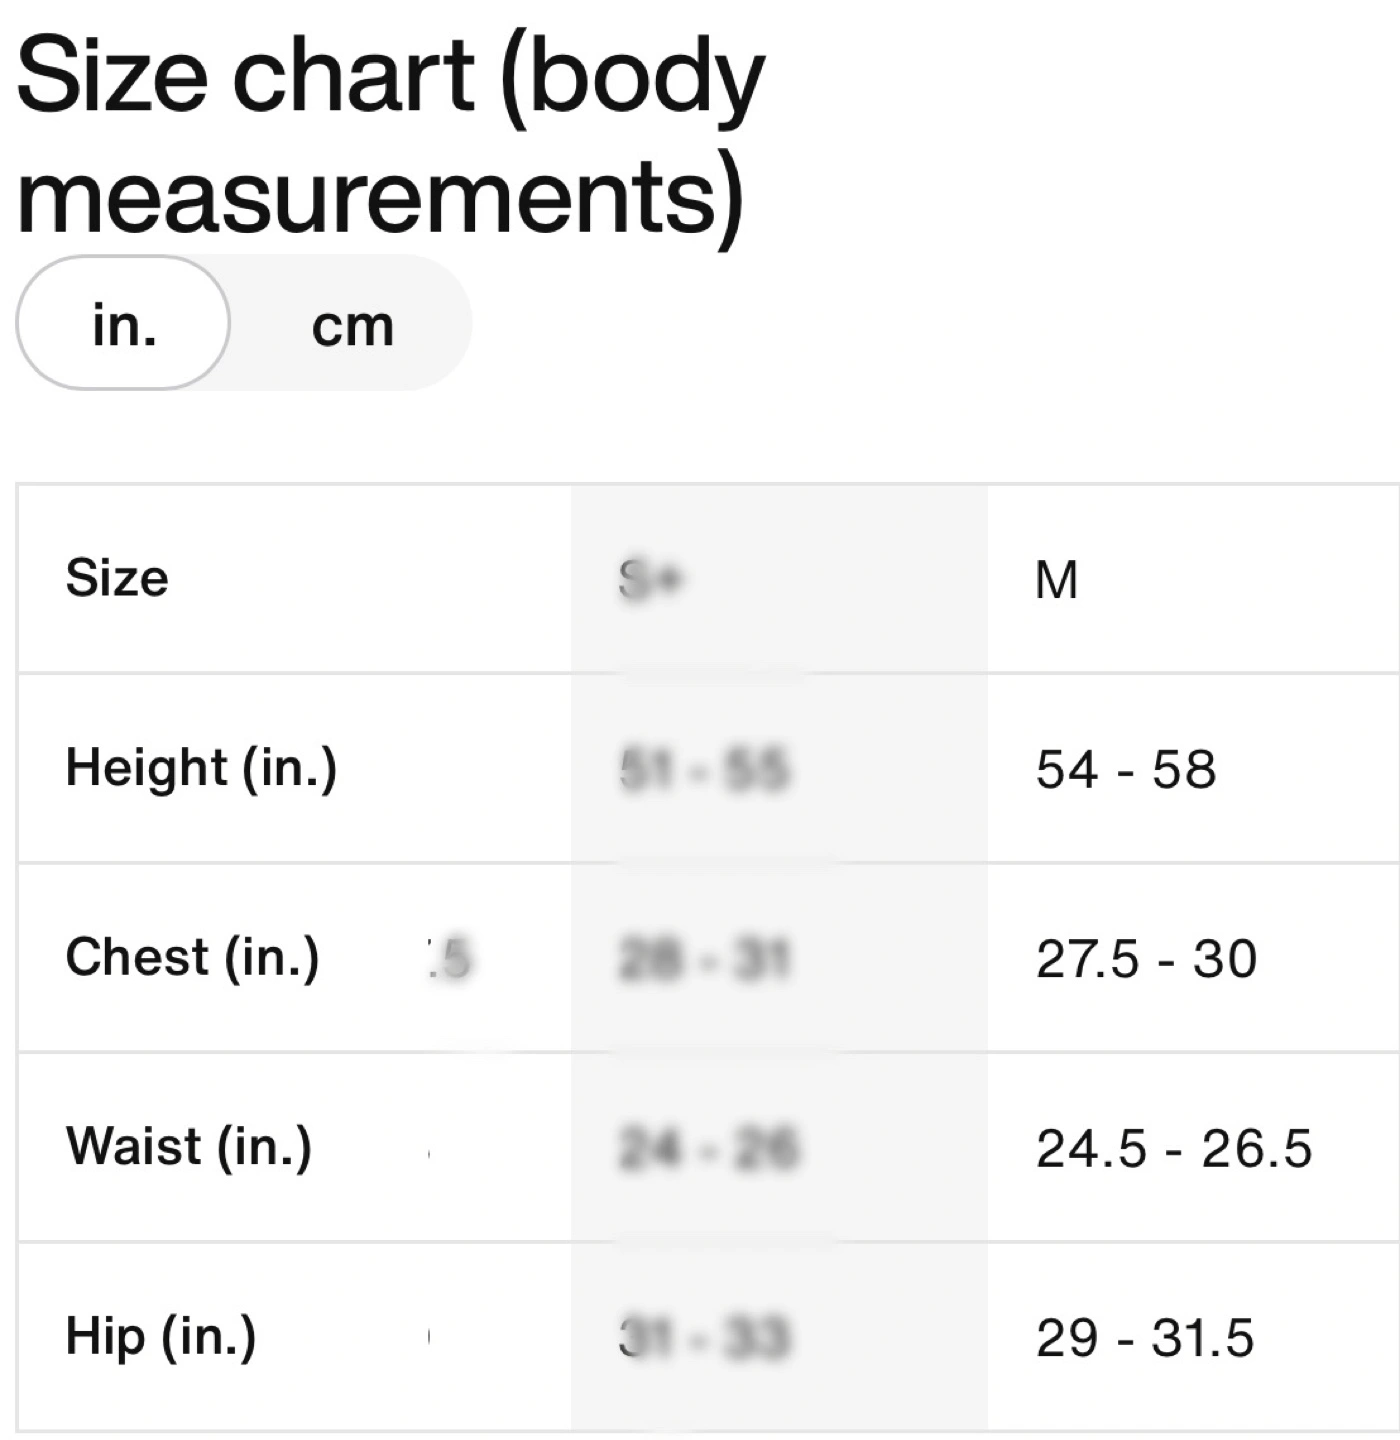The width and height of the screenshot is (1400, 1440).
Task: Switch units to cm
Action: pyautogui.click(x=352, y=325)
